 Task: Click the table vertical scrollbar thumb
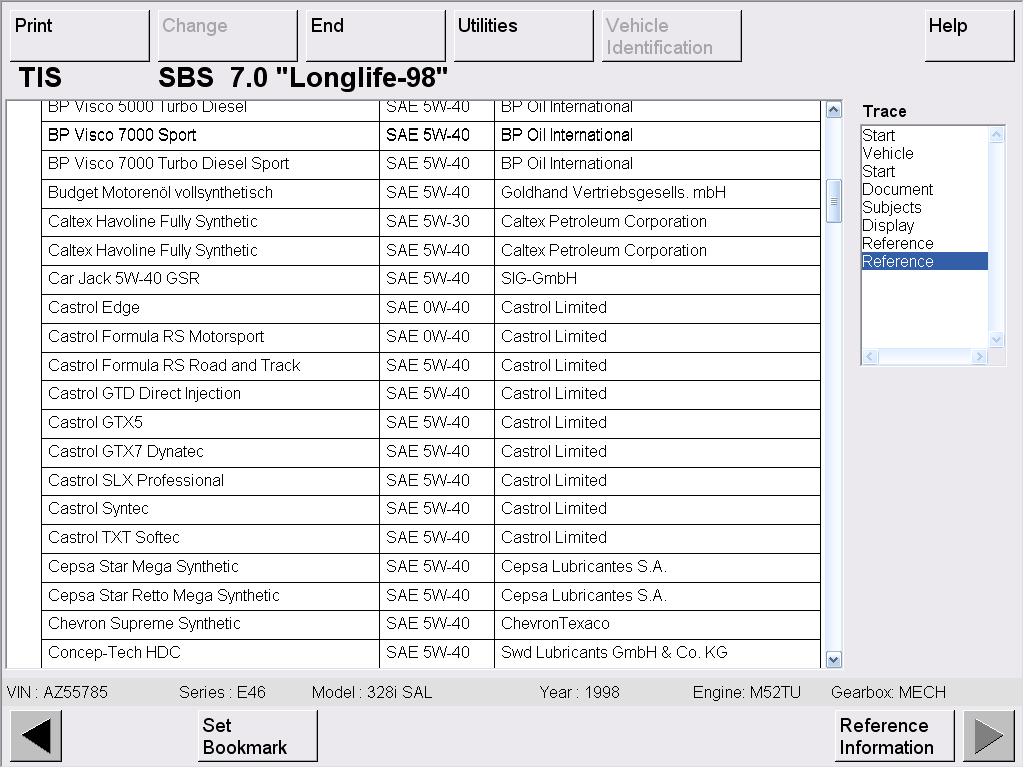[x=833, y=201]
